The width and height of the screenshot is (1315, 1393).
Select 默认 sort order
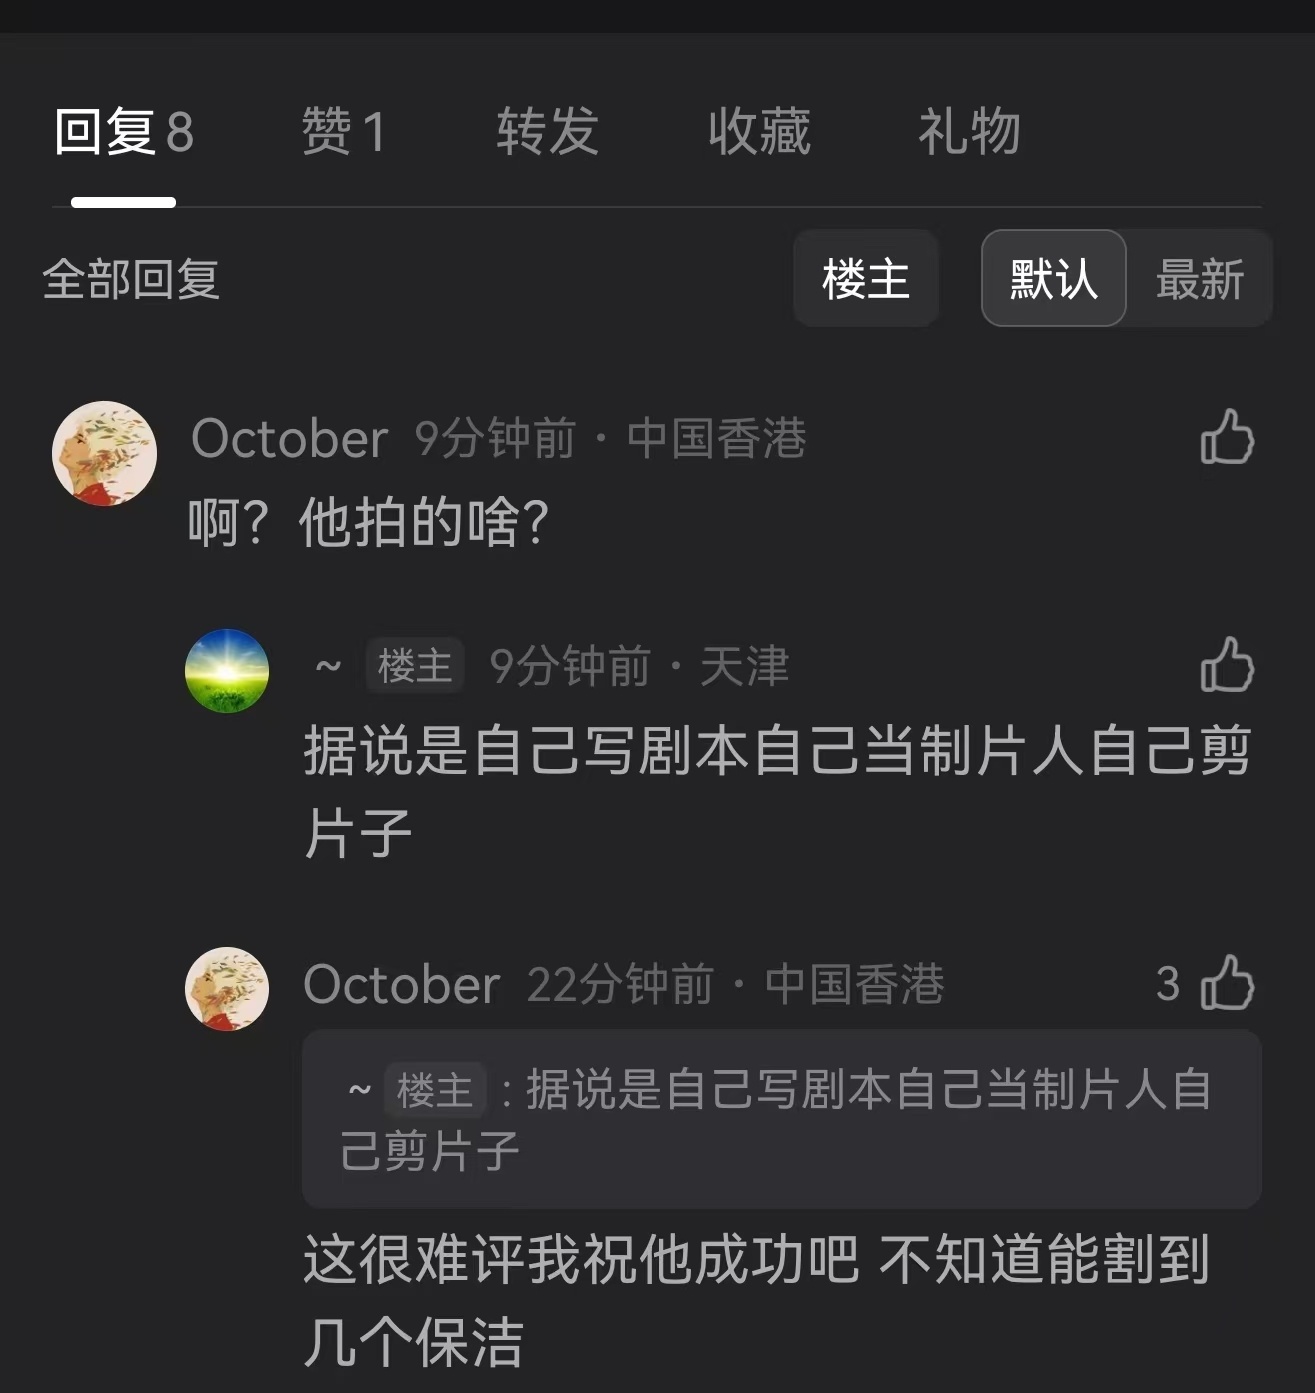[1054, 278]
